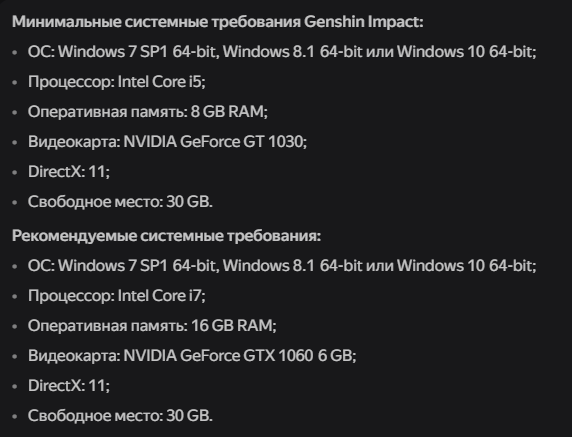Click the bullet before 'Процессор: Intel Core i5'

(x=15, y=82)
